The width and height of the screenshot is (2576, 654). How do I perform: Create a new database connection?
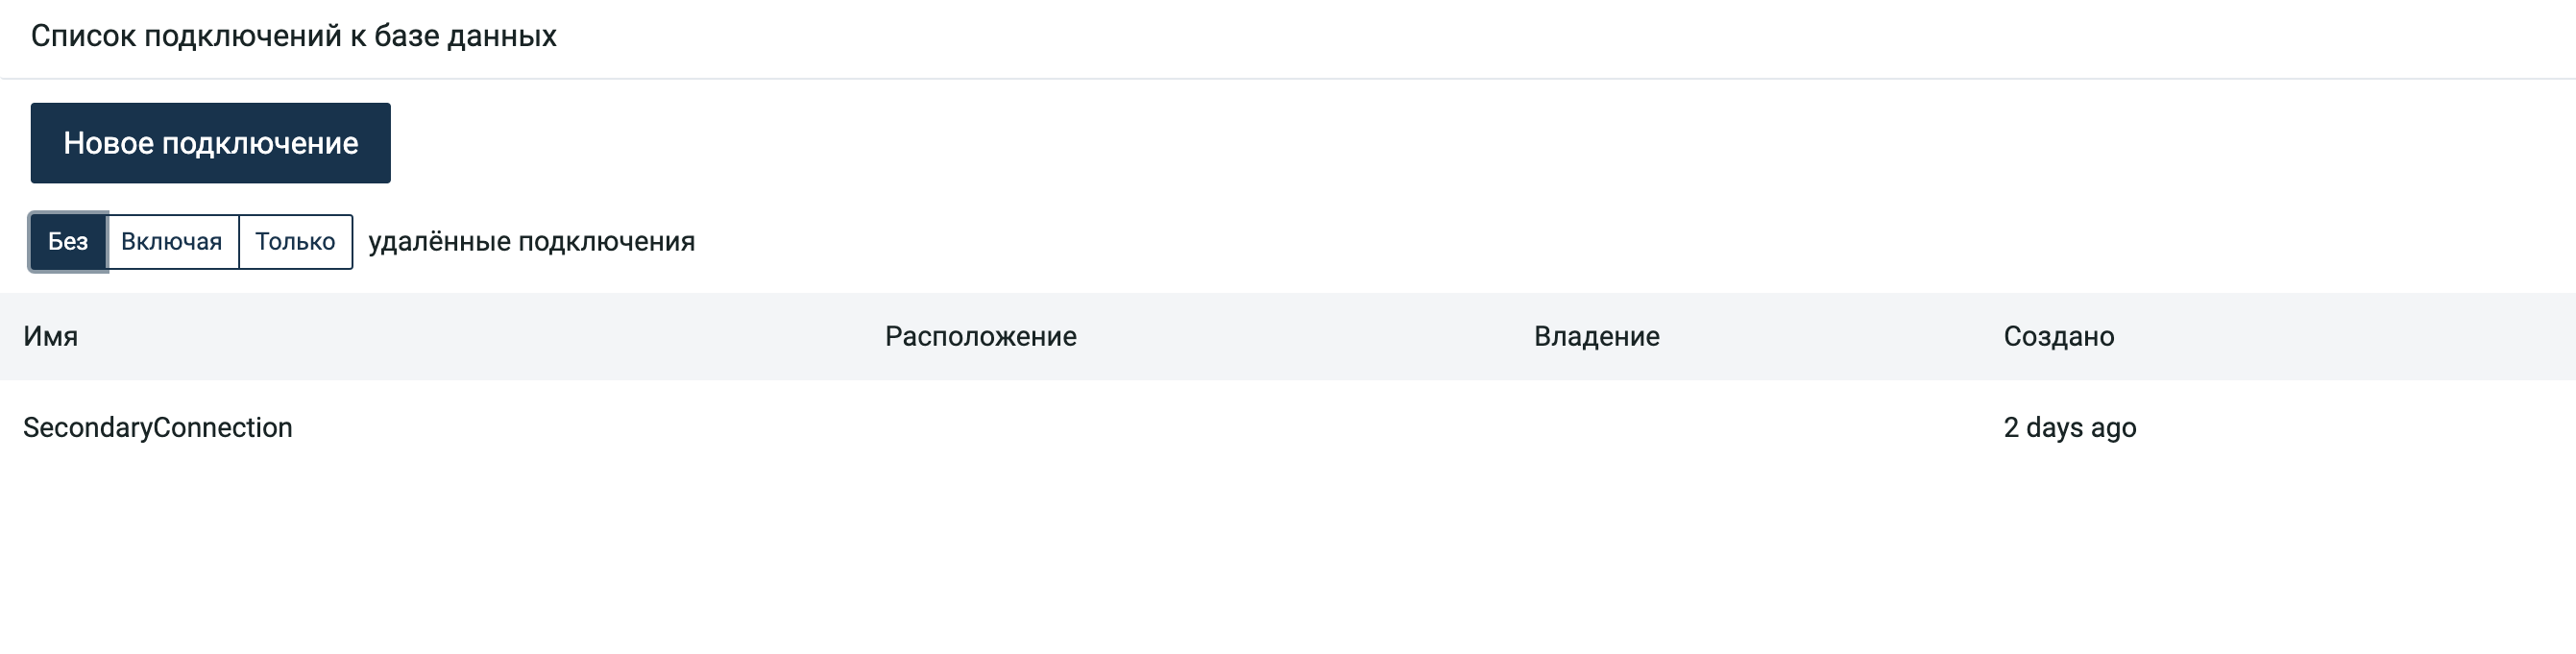(x=210, y=143)
